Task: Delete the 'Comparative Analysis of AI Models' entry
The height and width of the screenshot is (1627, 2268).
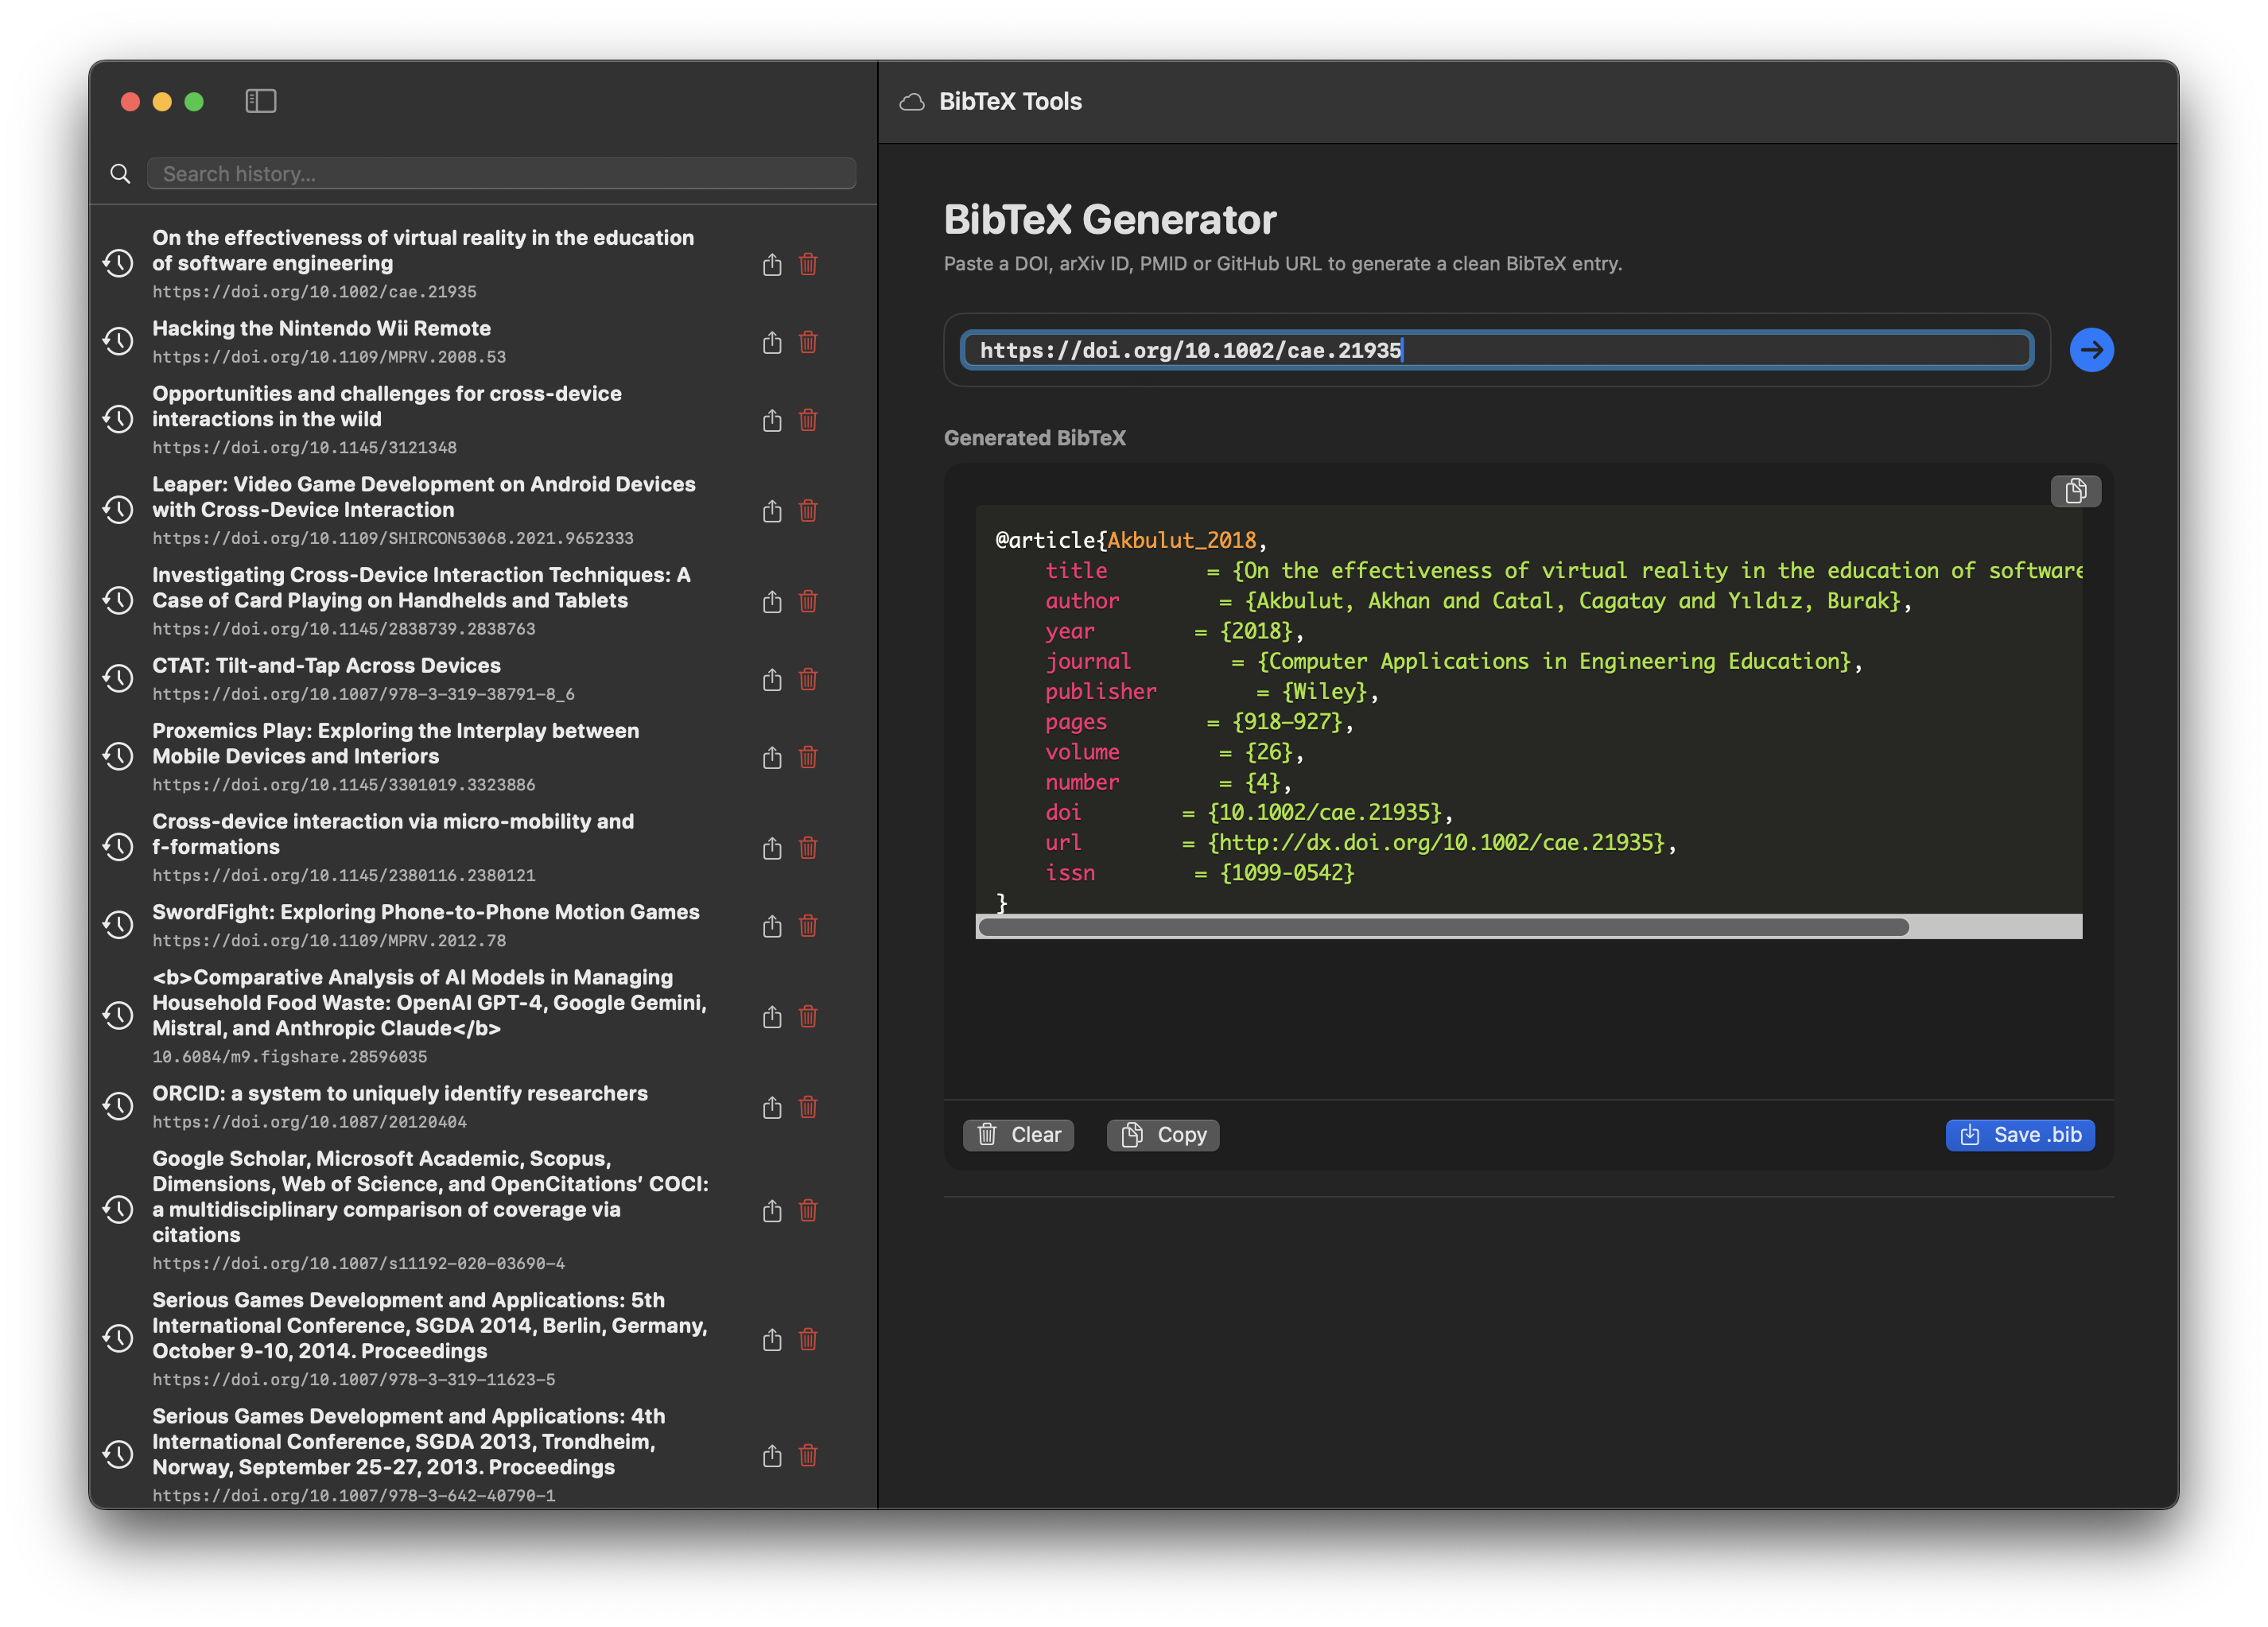Action: pos(808,1016)
